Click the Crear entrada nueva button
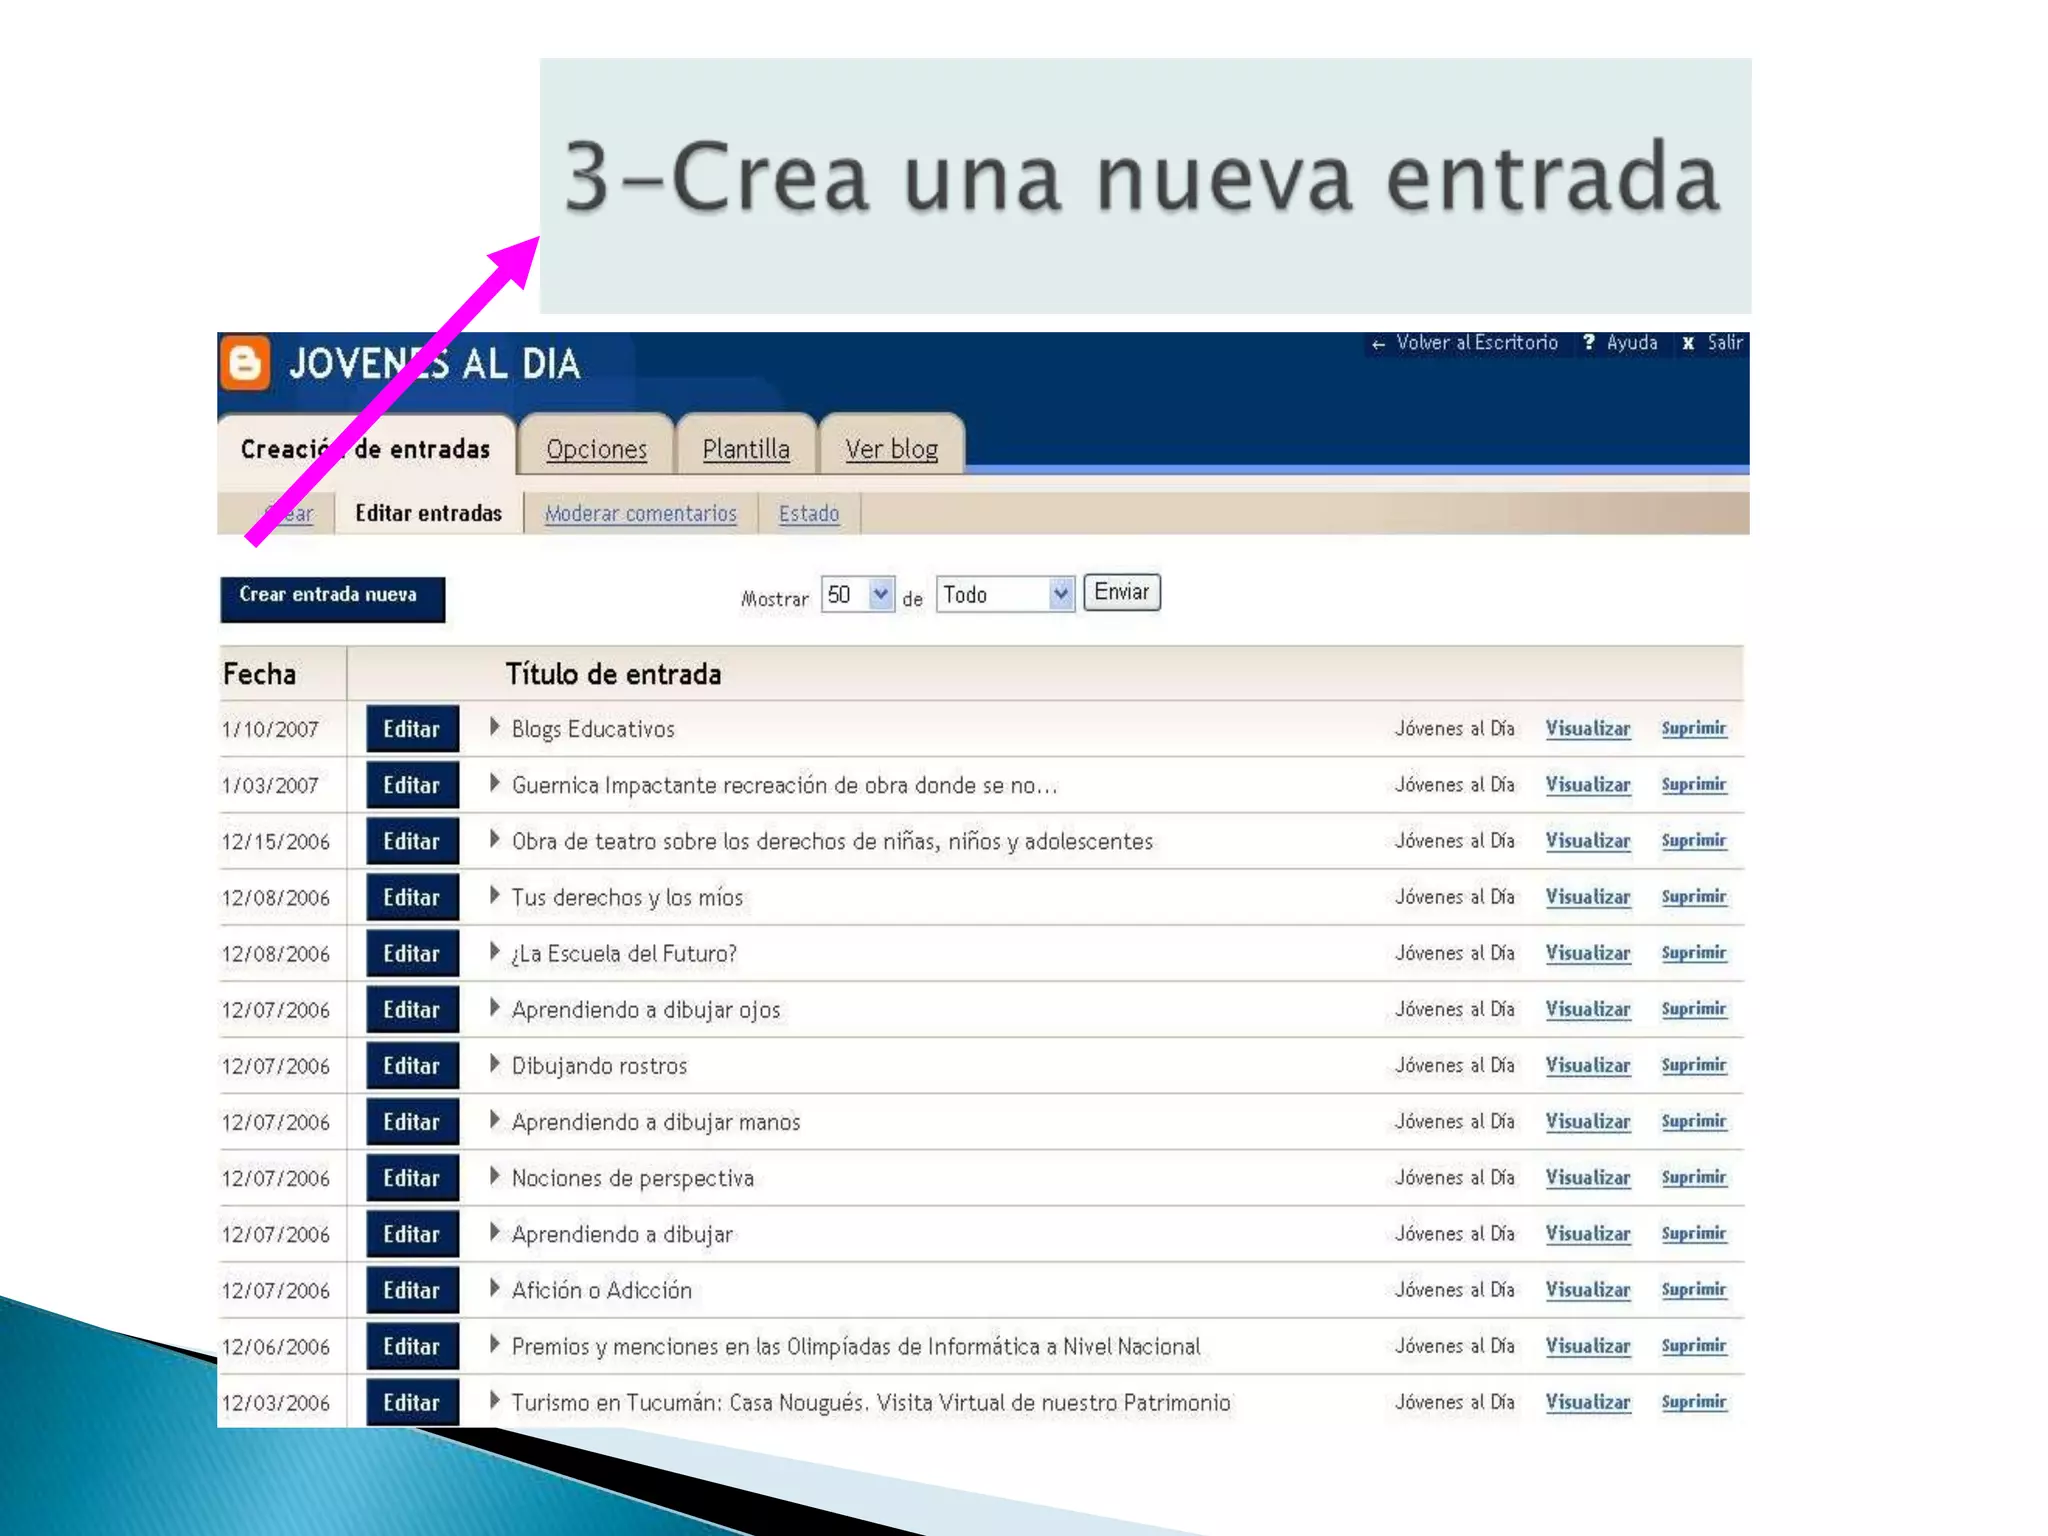Screen dimensions: 2048x1536 (332, 598)
